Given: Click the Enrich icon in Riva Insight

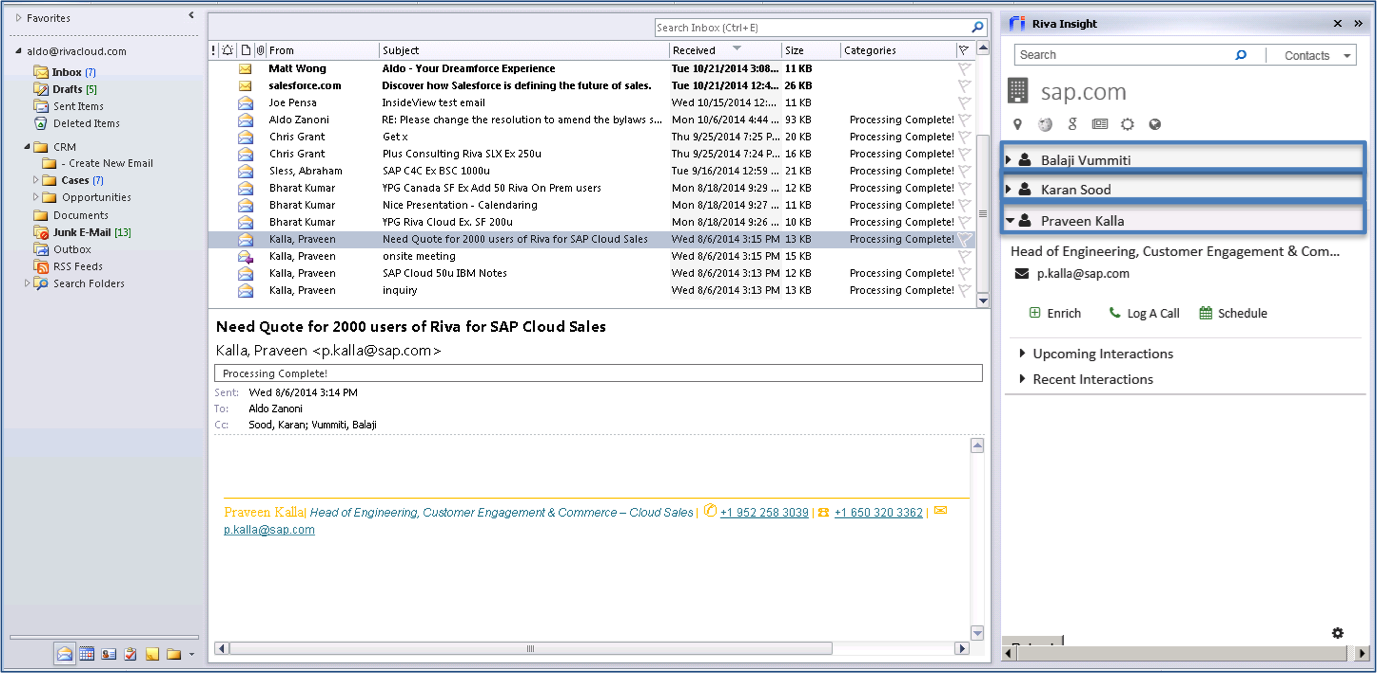Looking at the screenshot, I should click(1034, 313).
